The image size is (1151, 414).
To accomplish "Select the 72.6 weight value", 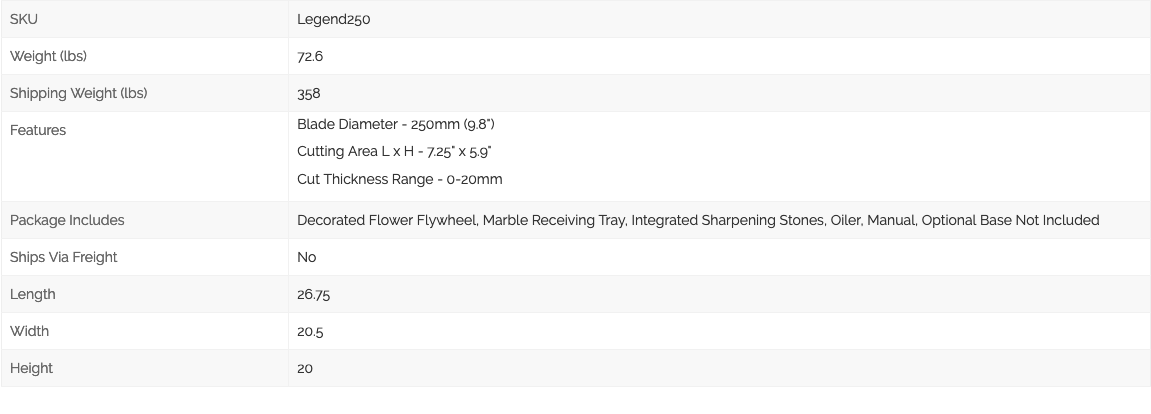I will (x=310, y=57).
